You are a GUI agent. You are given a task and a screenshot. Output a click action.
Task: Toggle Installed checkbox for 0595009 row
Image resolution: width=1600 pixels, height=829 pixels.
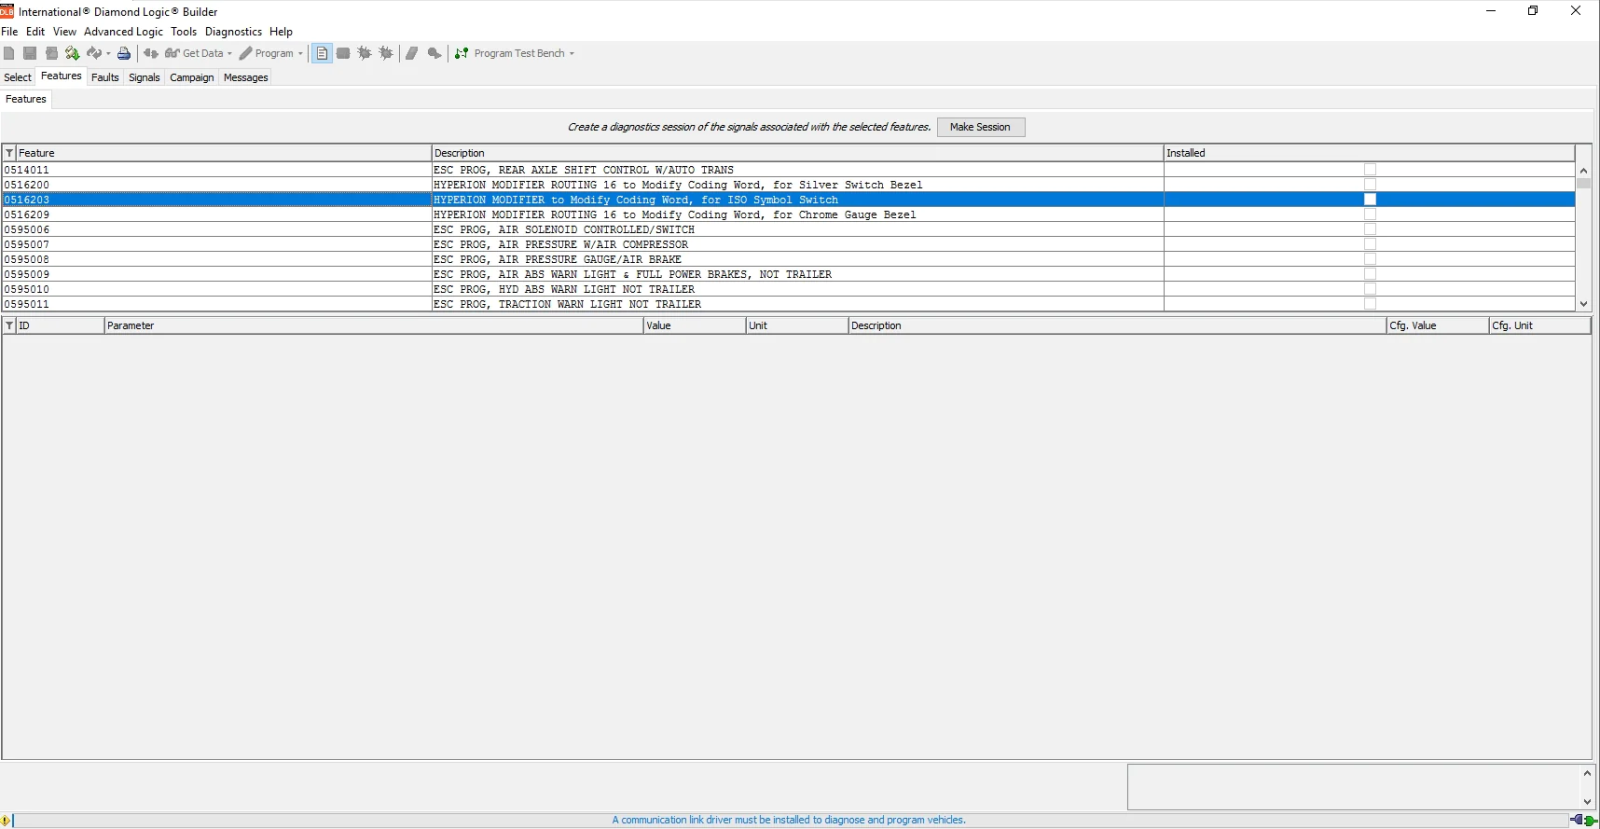[x=1370, y=274]
